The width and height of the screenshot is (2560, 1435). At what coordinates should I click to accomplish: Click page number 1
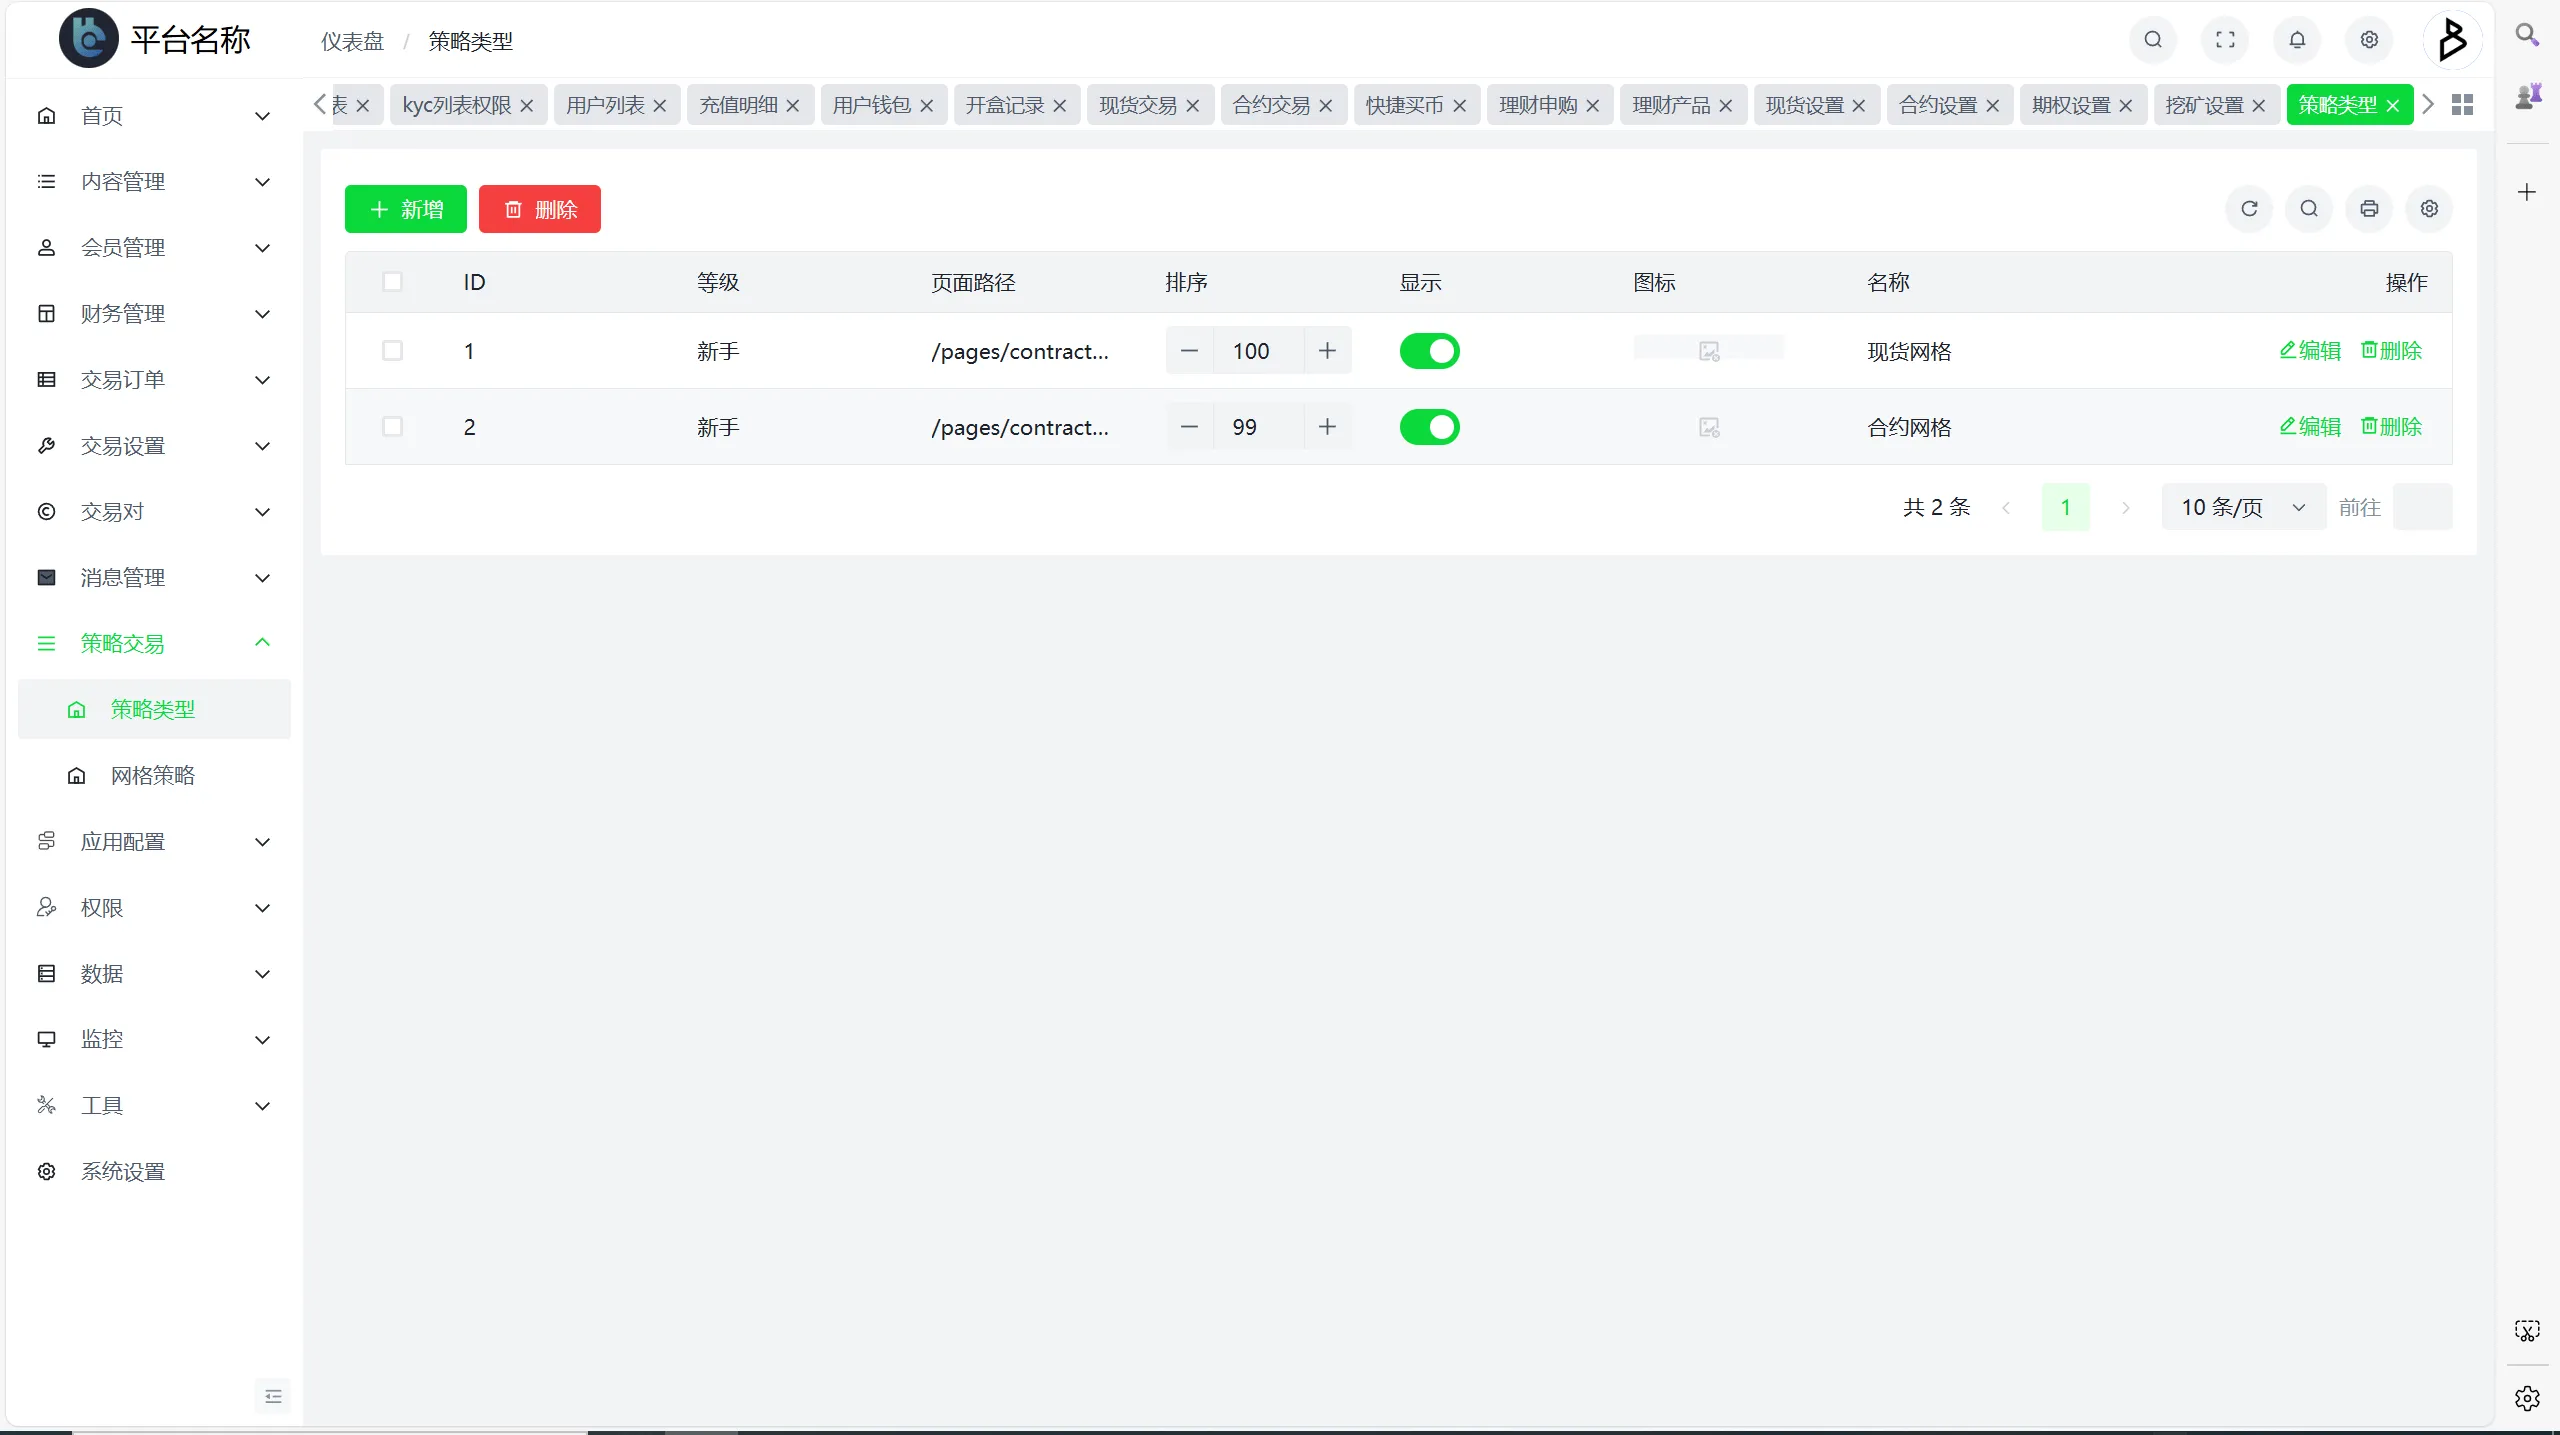coord(2065,507)
